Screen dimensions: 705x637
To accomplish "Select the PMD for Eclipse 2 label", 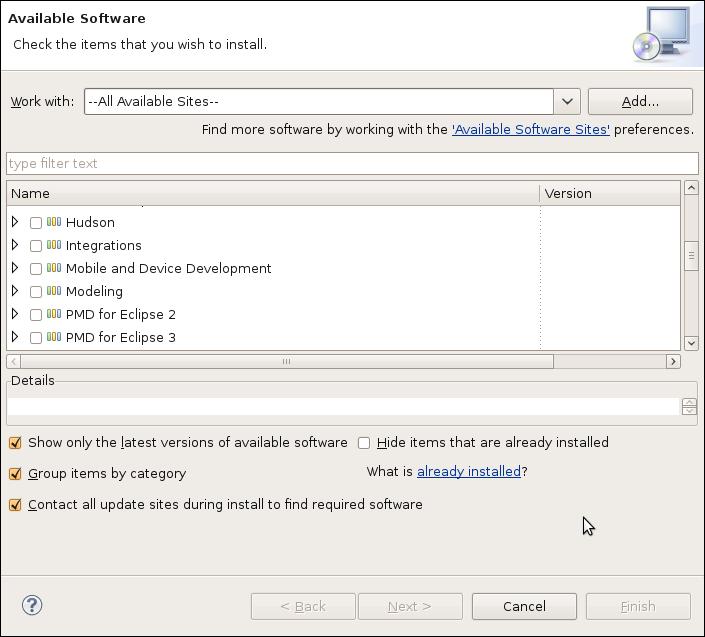I will 120,314.
